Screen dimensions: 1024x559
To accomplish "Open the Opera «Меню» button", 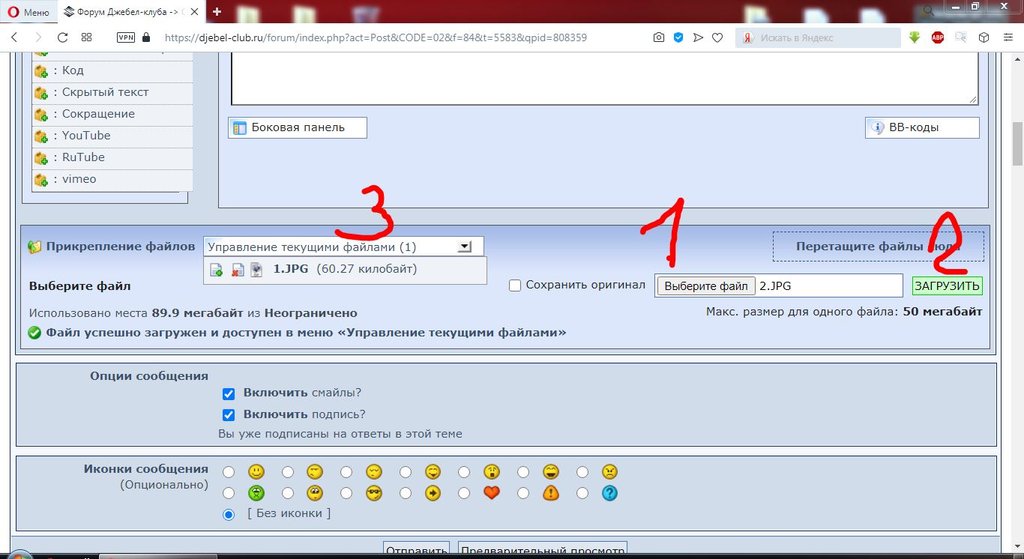I will pos(29,12).
